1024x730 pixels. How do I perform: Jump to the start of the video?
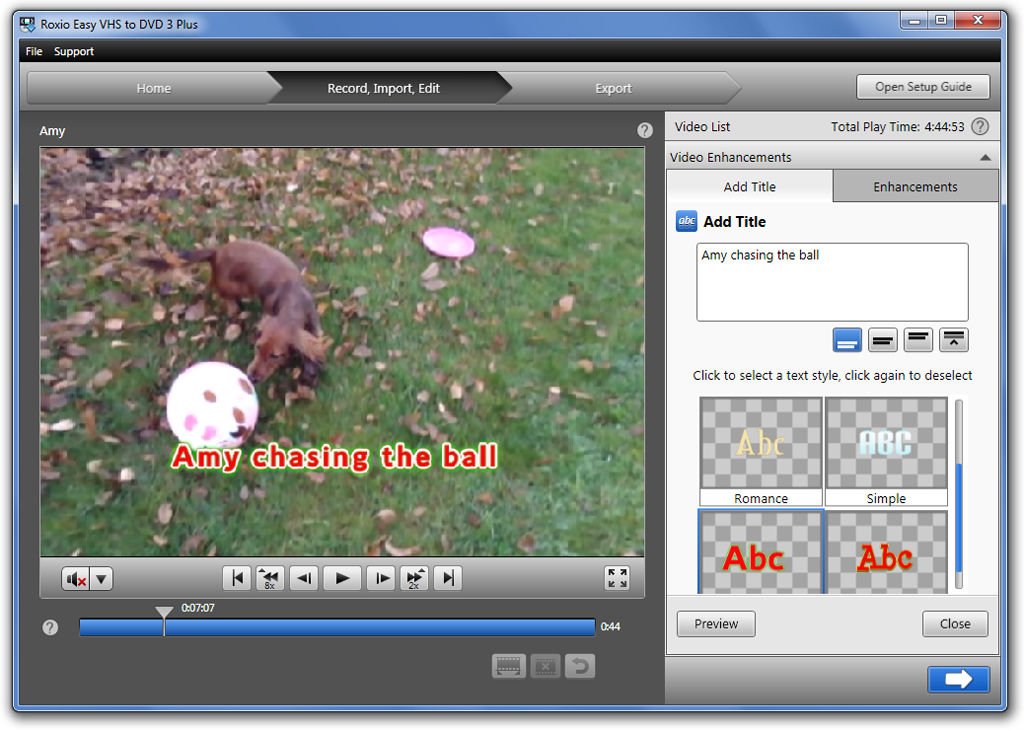[237, 578]
